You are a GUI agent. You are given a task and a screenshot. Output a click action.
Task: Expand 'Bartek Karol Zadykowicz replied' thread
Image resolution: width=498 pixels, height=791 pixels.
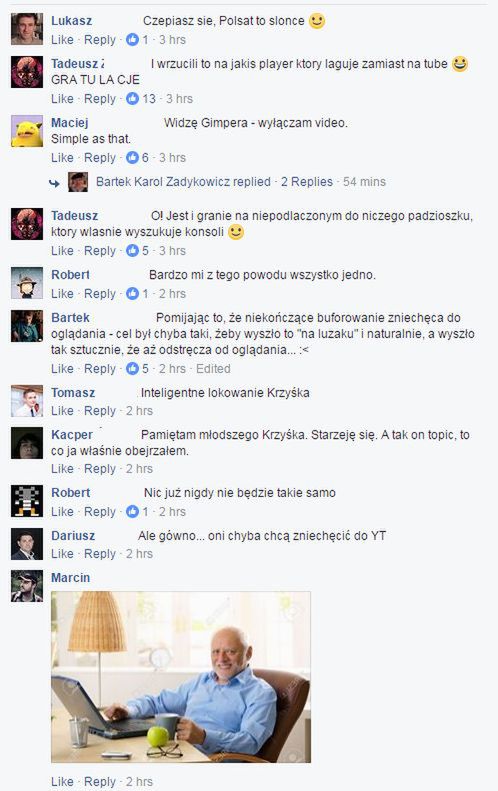tap(183, 182)
